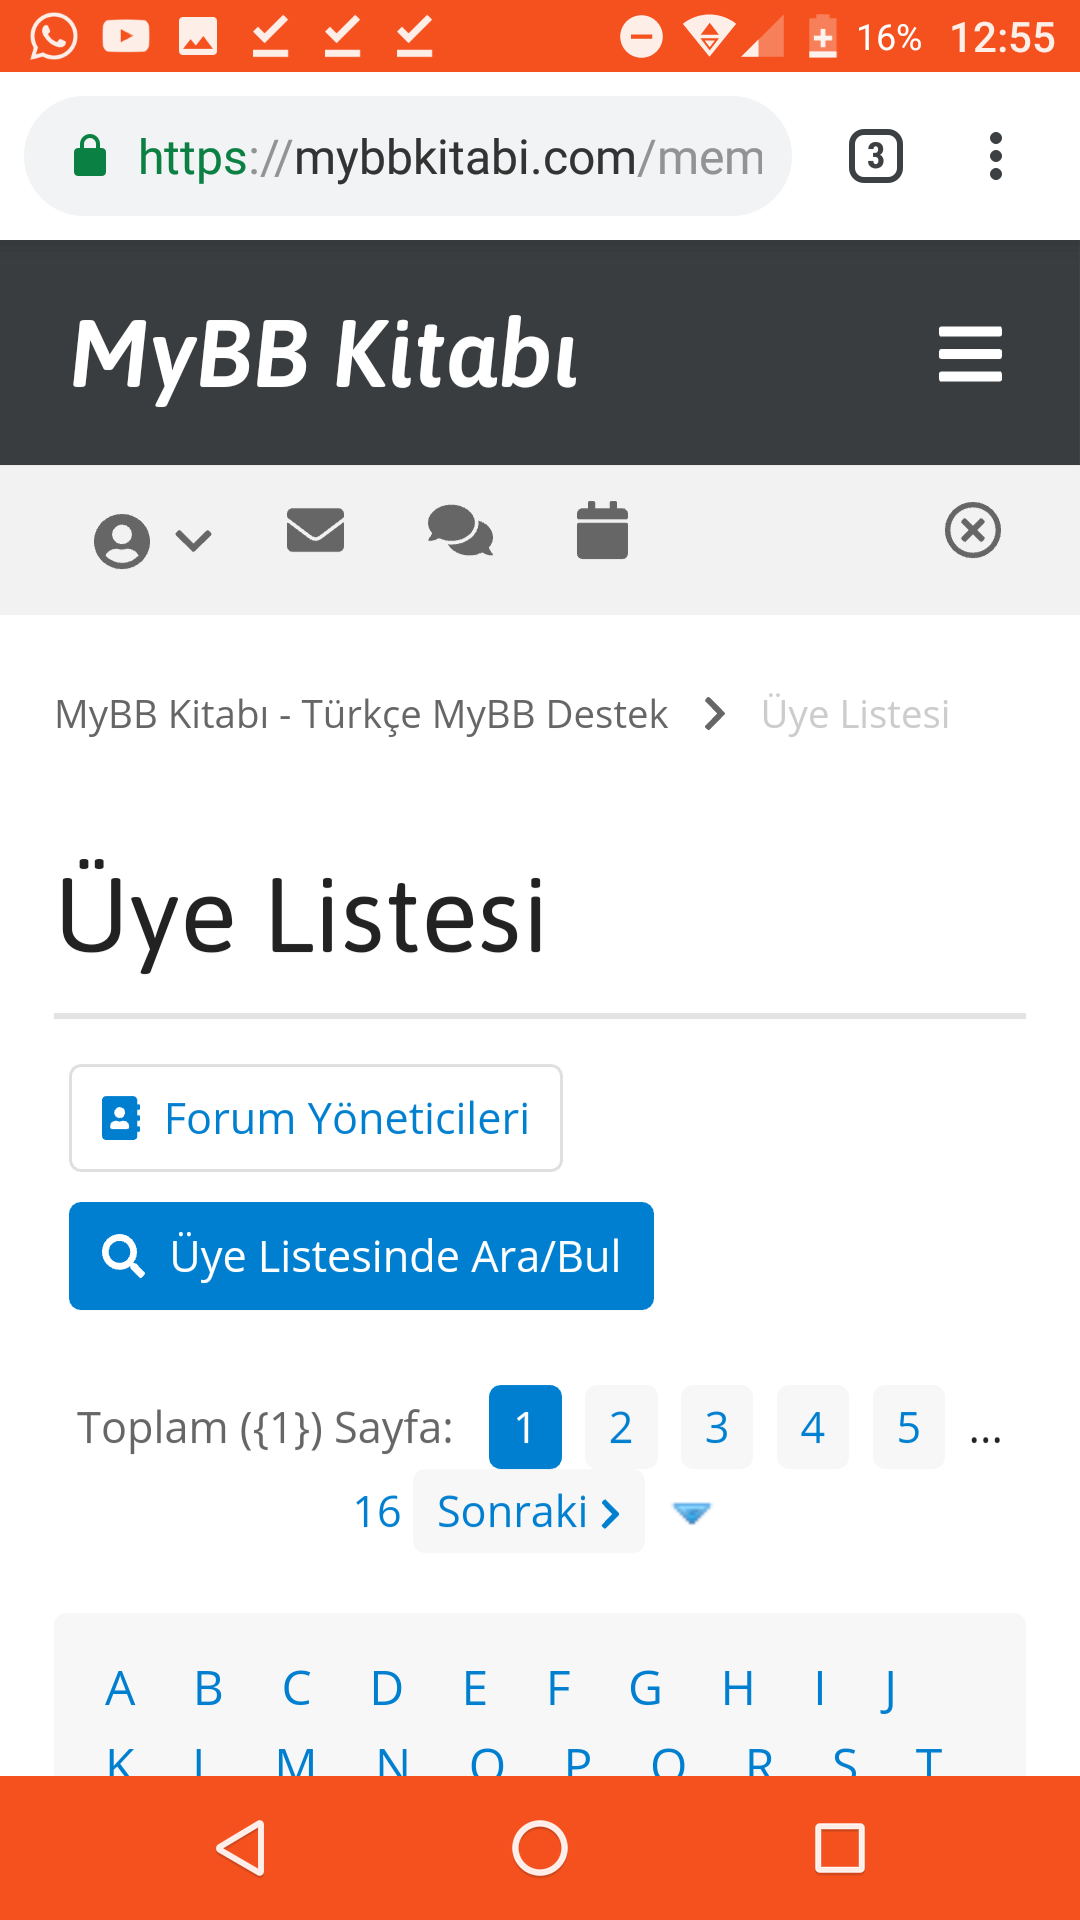1080x1920 pixels.
Task: Click Üye Listesinde Ara/Bul search button
Action: pos(361,1256)
